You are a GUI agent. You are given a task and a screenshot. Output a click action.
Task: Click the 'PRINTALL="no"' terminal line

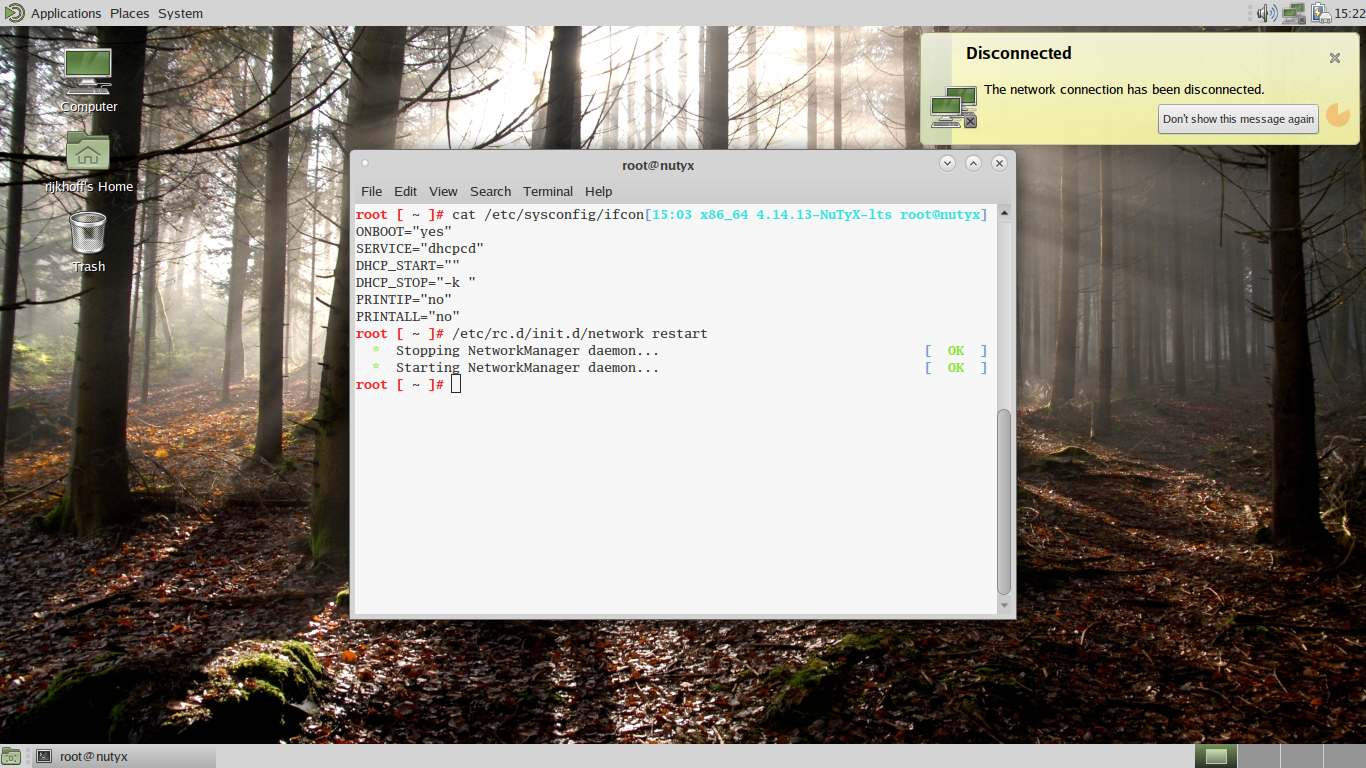[x=408, y=316]
